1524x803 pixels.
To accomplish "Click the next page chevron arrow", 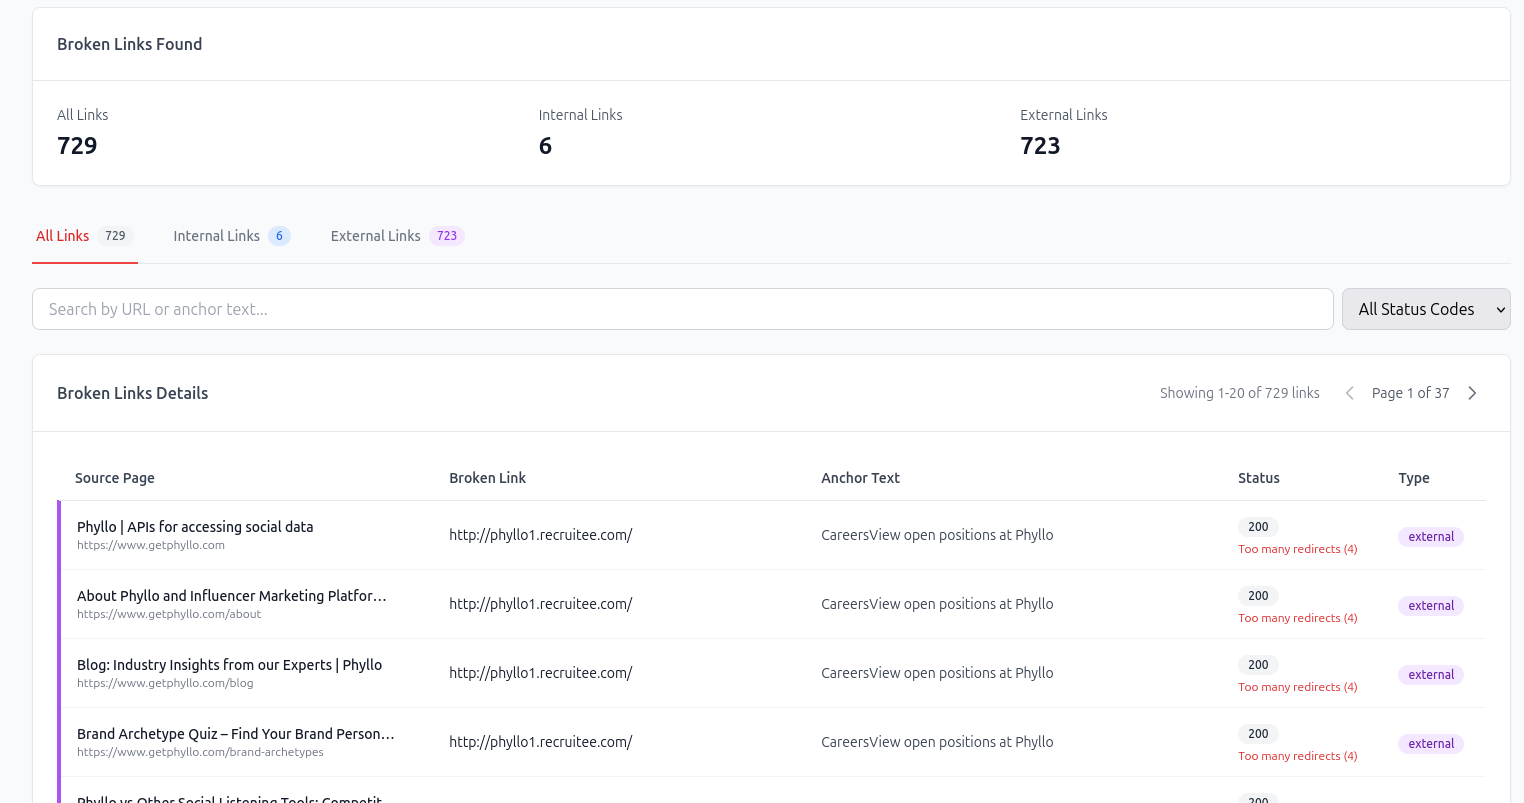I will coord(1472,392).
